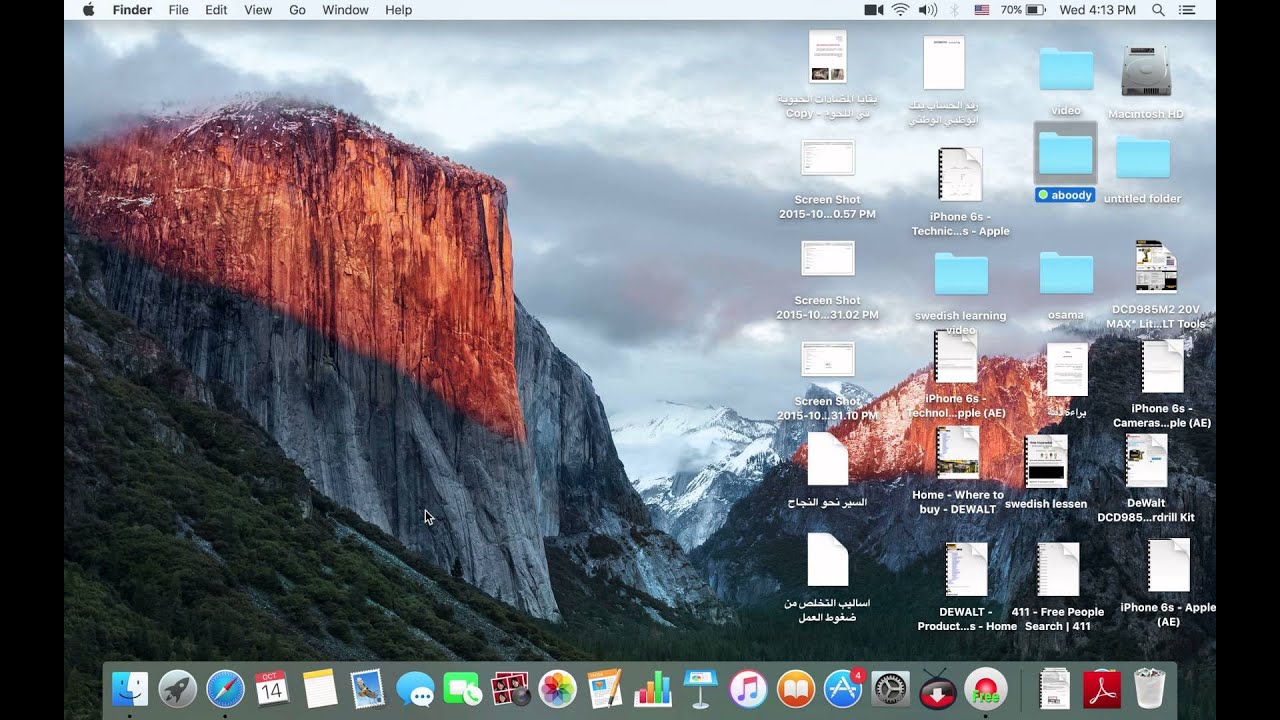Select 'Home - Where to buy - DEWALT' file

pos(958,453)
